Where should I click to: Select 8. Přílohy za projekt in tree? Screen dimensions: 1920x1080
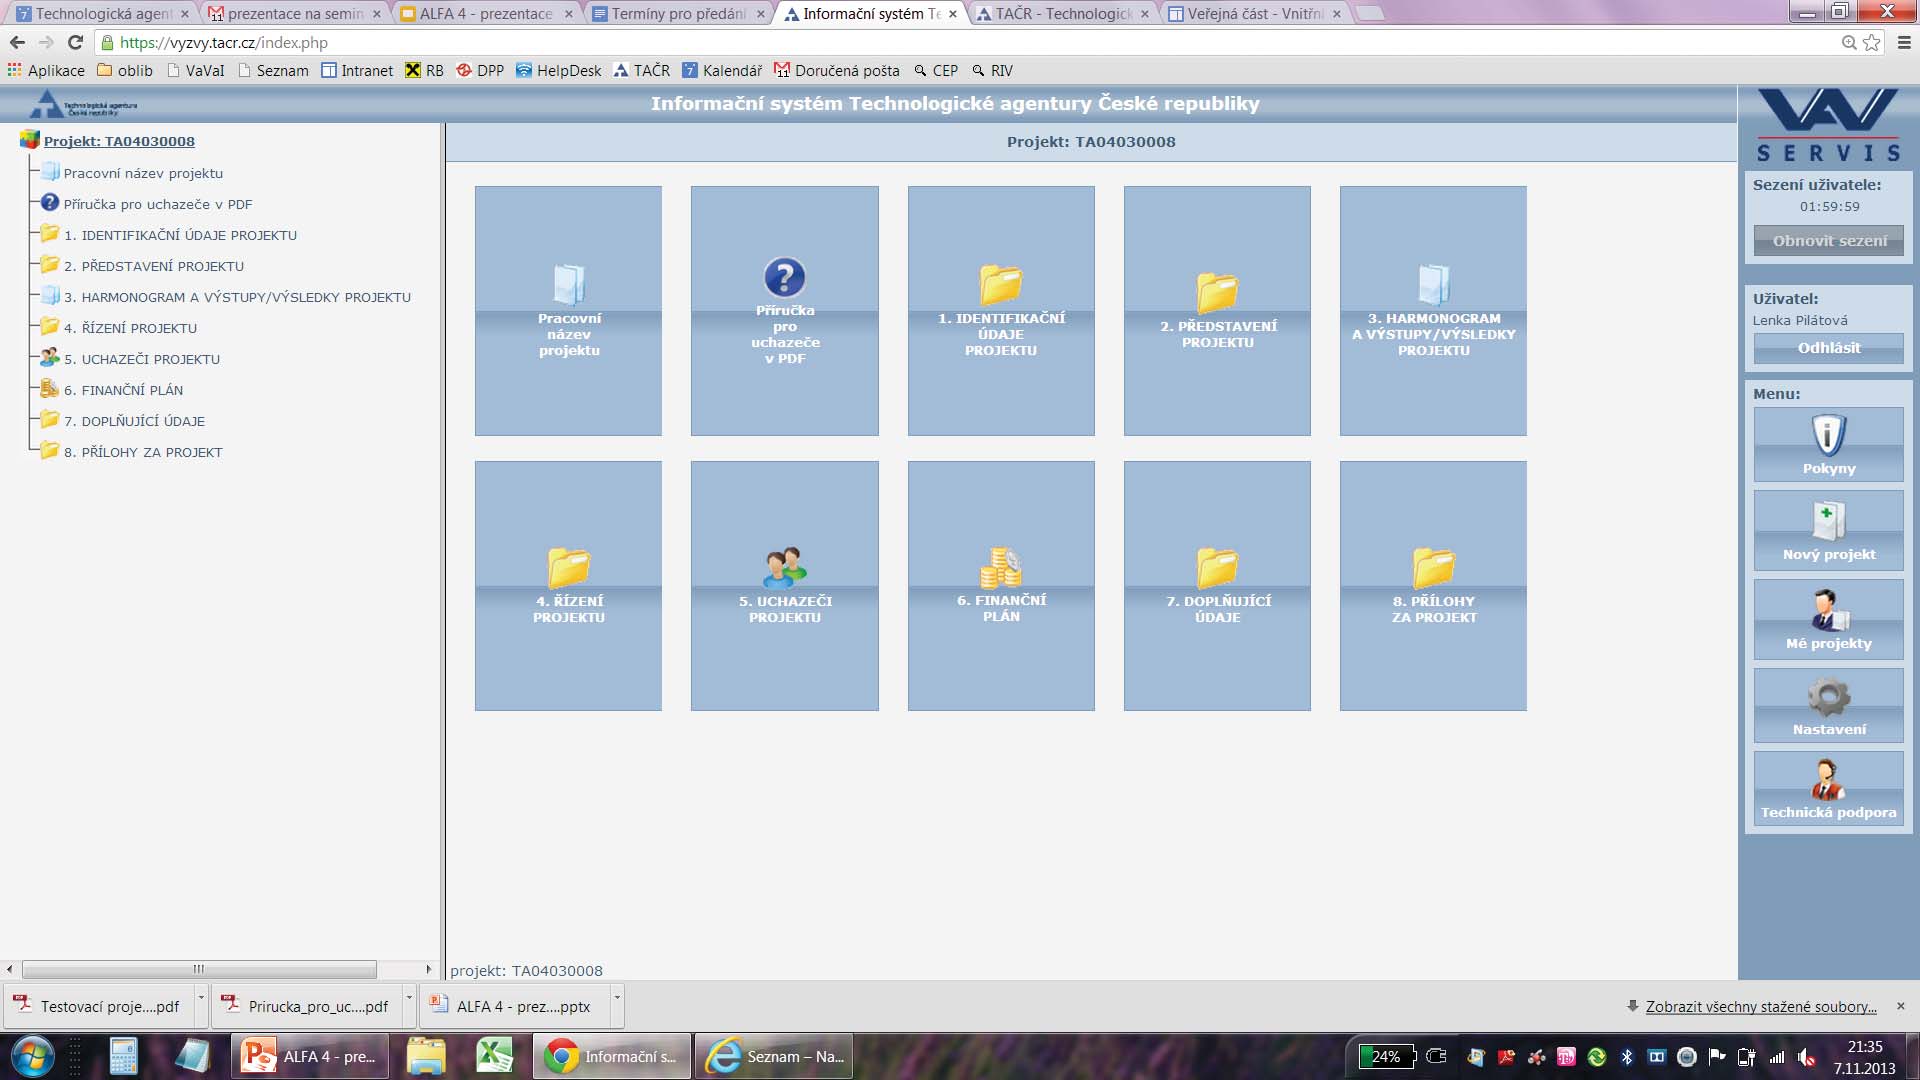tap(143, 452)
